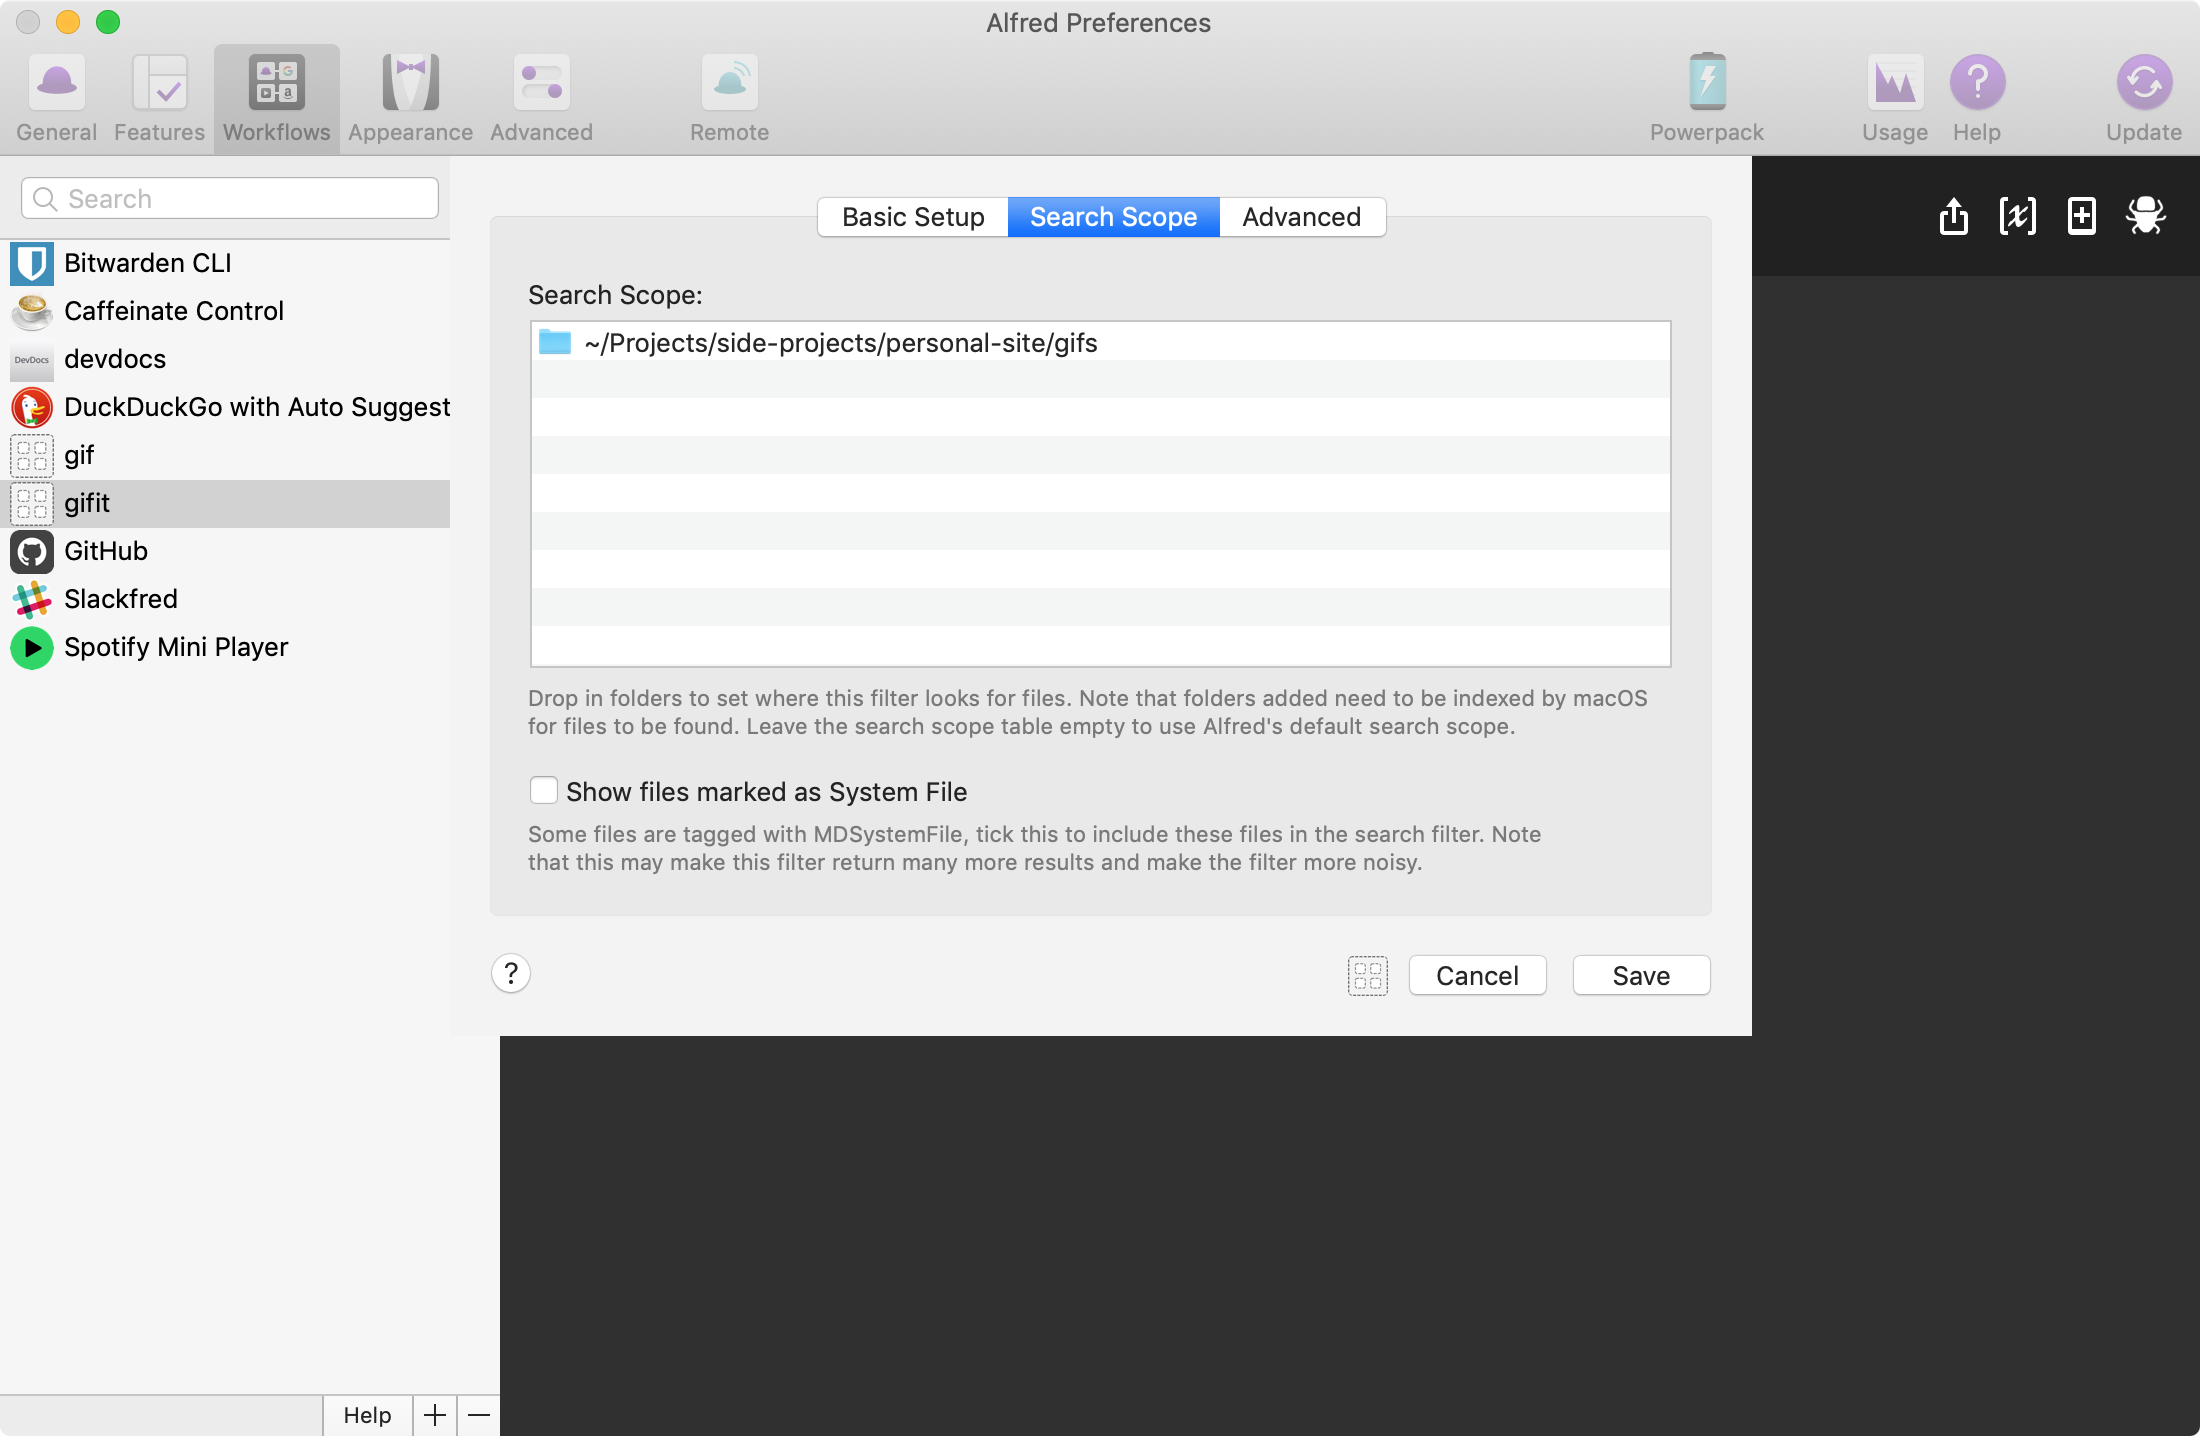Select the GitHub workflow
2200x1436 pixels.
(225, 551)
